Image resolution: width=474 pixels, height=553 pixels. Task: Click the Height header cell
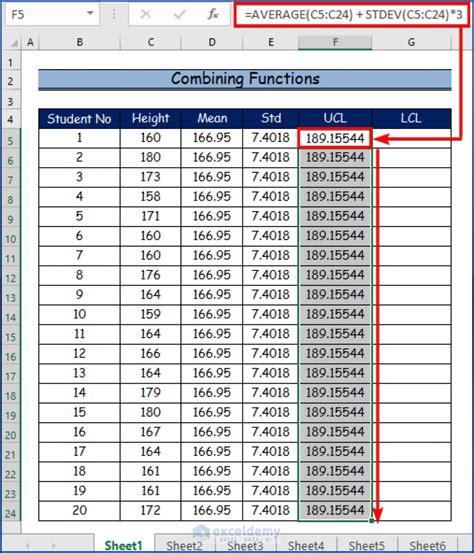151,119
